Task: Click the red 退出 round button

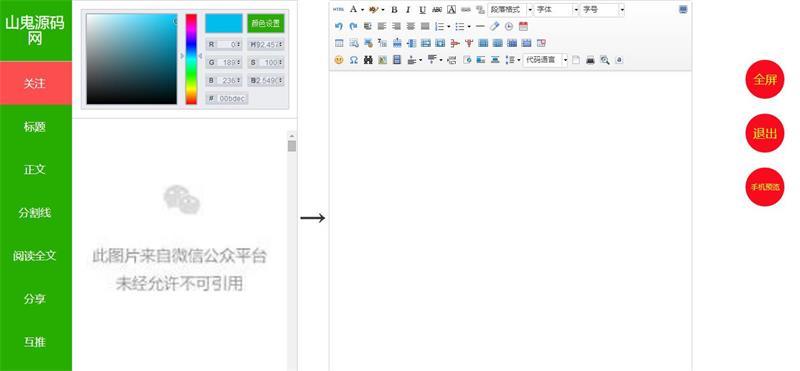Action: (x=764, y=133)
